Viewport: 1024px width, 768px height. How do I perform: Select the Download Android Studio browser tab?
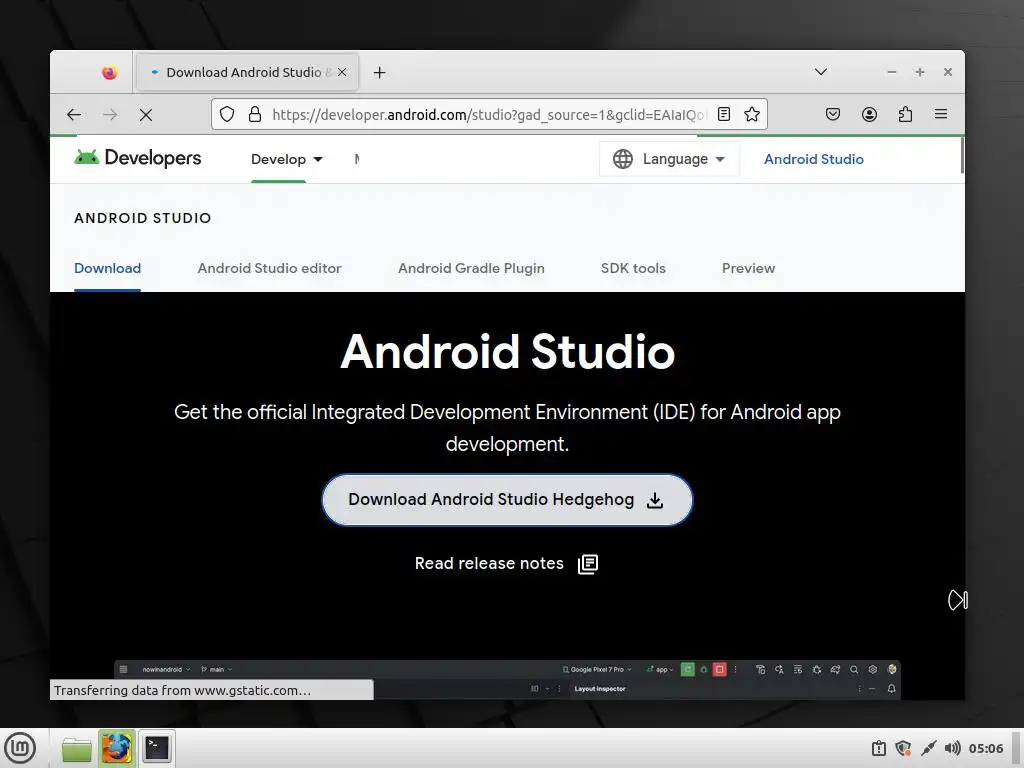click(x=248, y=72)
